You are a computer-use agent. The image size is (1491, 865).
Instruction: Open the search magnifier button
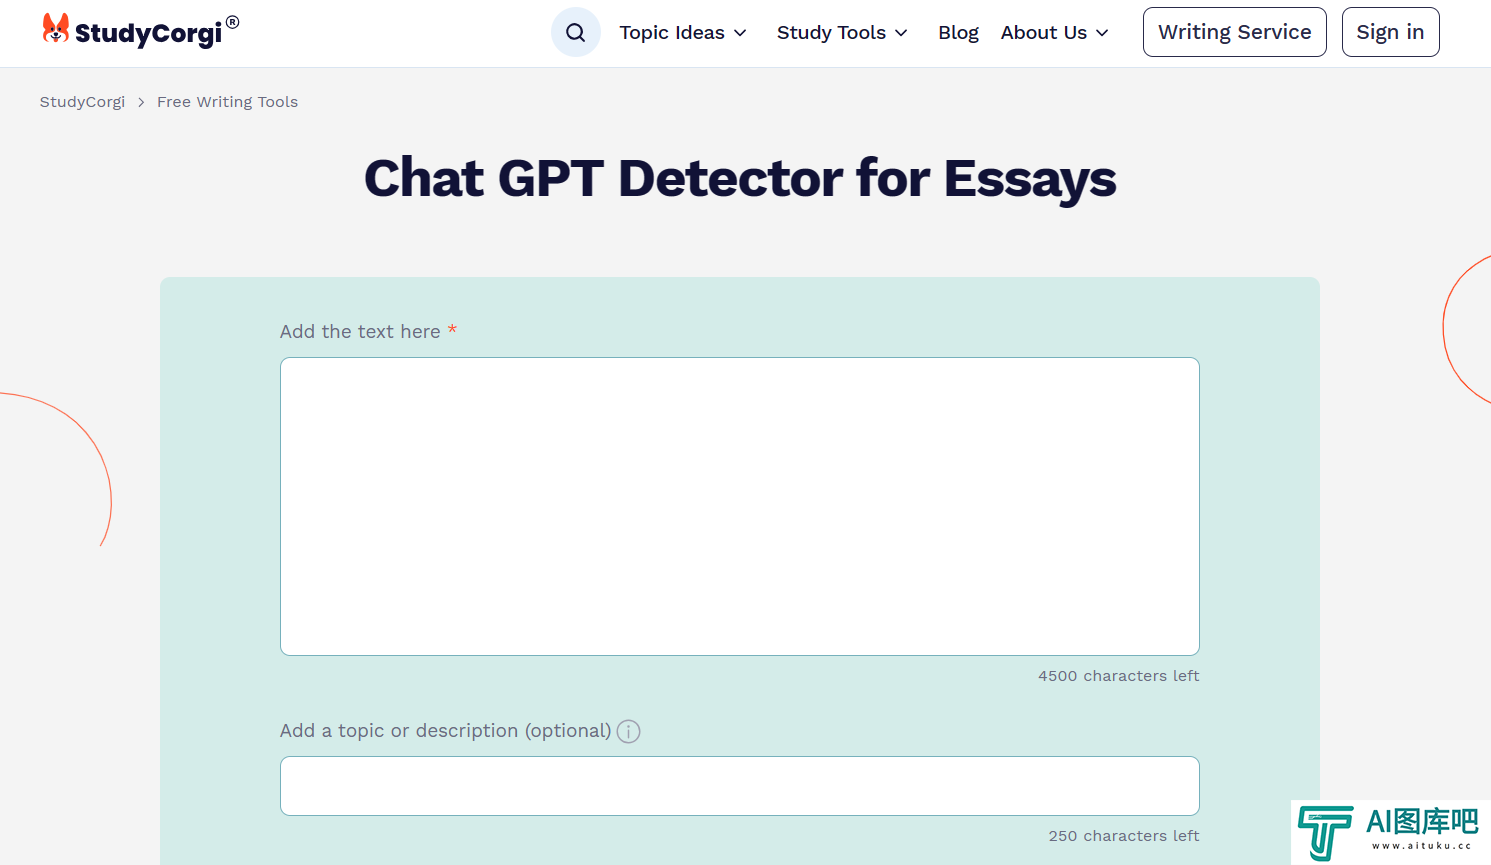tap(576, 32)
